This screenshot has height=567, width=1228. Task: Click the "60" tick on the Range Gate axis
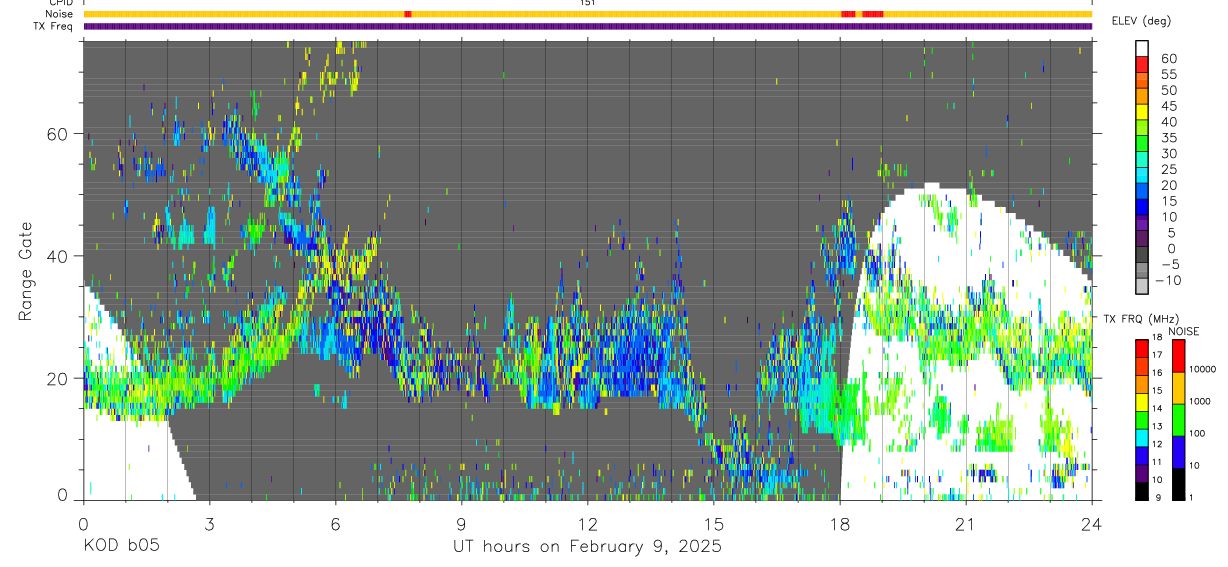point(56,134)
